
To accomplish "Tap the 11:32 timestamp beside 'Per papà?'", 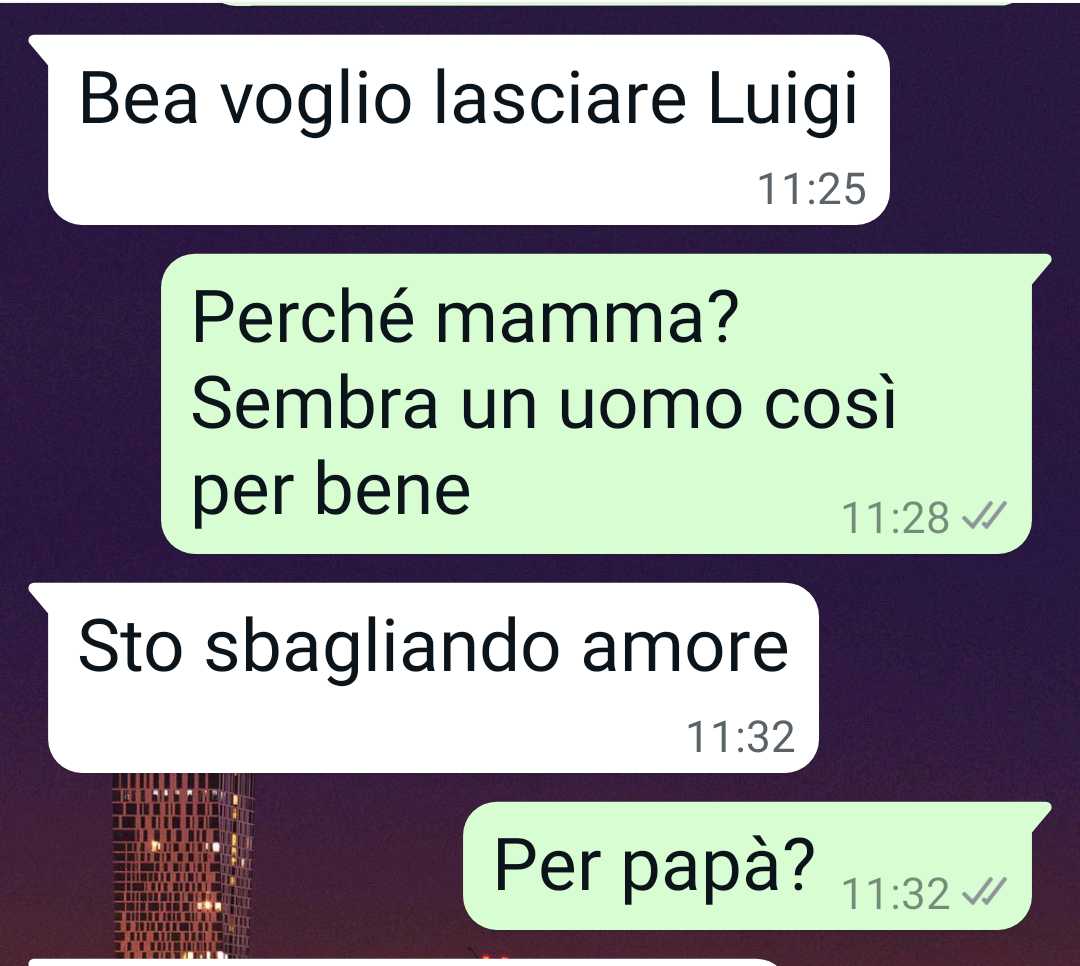I will pos(895,894).
